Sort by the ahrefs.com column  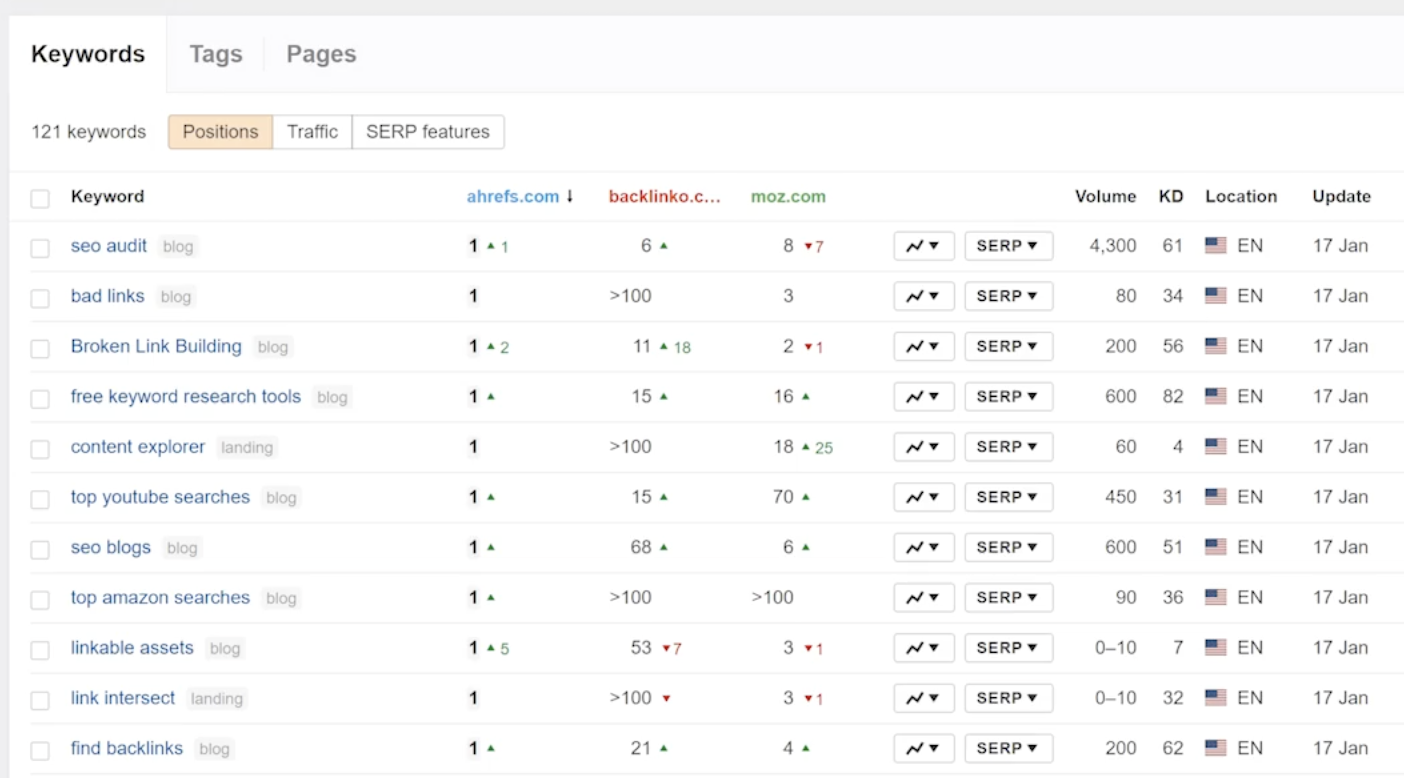[x=520, y=197]
